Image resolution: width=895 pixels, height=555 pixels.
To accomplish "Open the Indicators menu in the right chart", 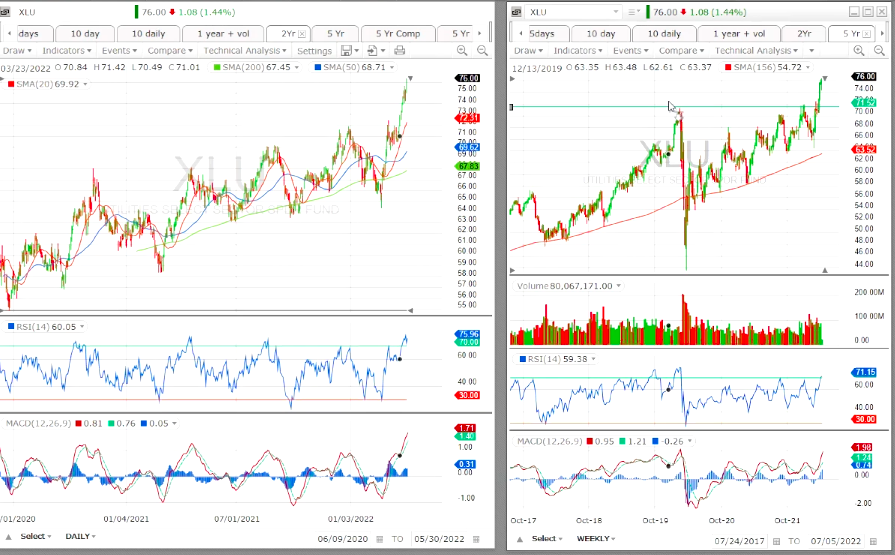I will [578, 51].
